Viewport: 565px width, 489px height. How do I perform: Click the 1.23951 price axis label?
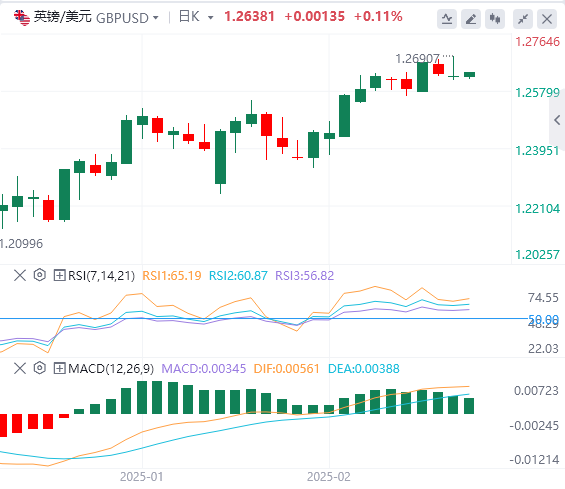(537, 151)
